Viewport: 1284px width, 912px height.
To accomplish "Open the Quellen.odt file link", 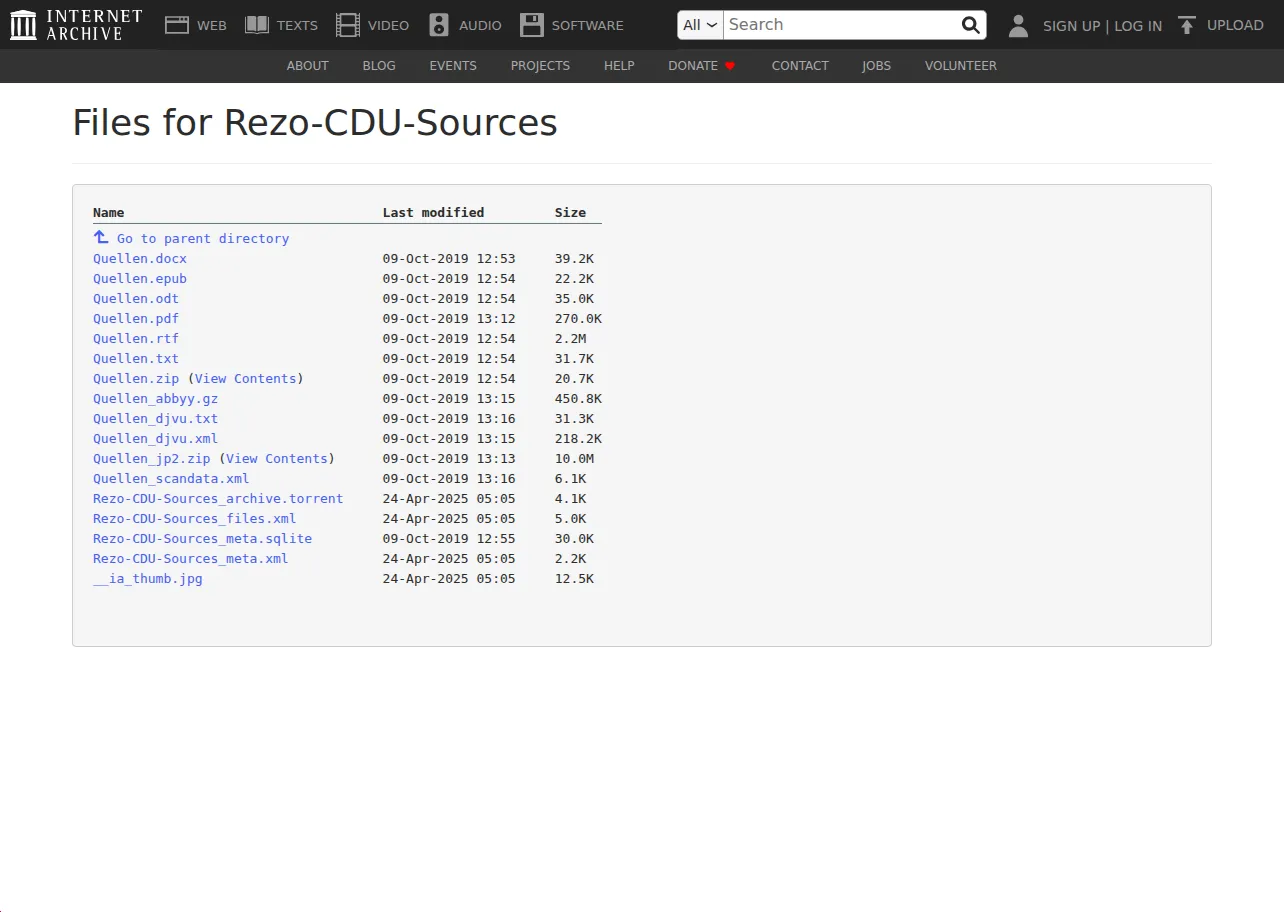I will tap(136, 299).
